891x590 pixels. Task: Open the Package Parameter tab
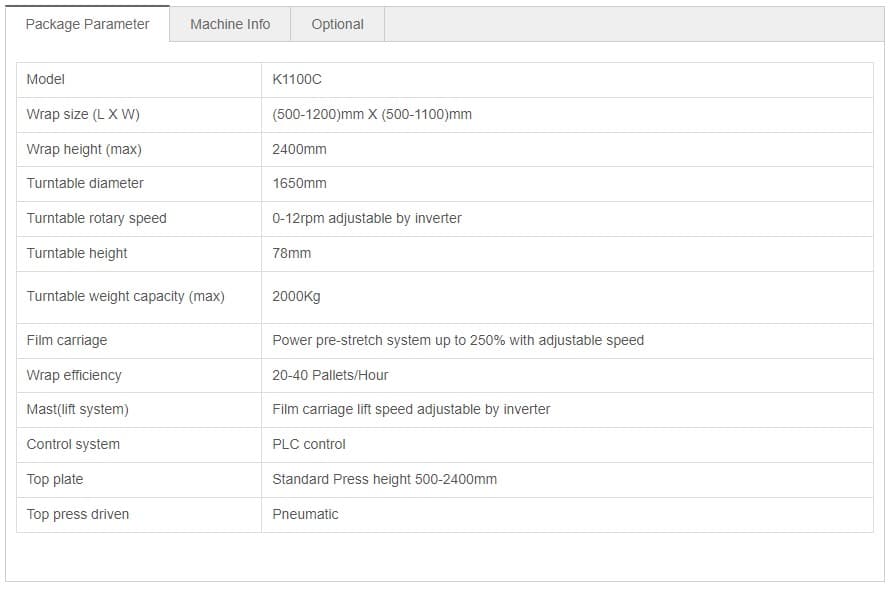point(88,24)
